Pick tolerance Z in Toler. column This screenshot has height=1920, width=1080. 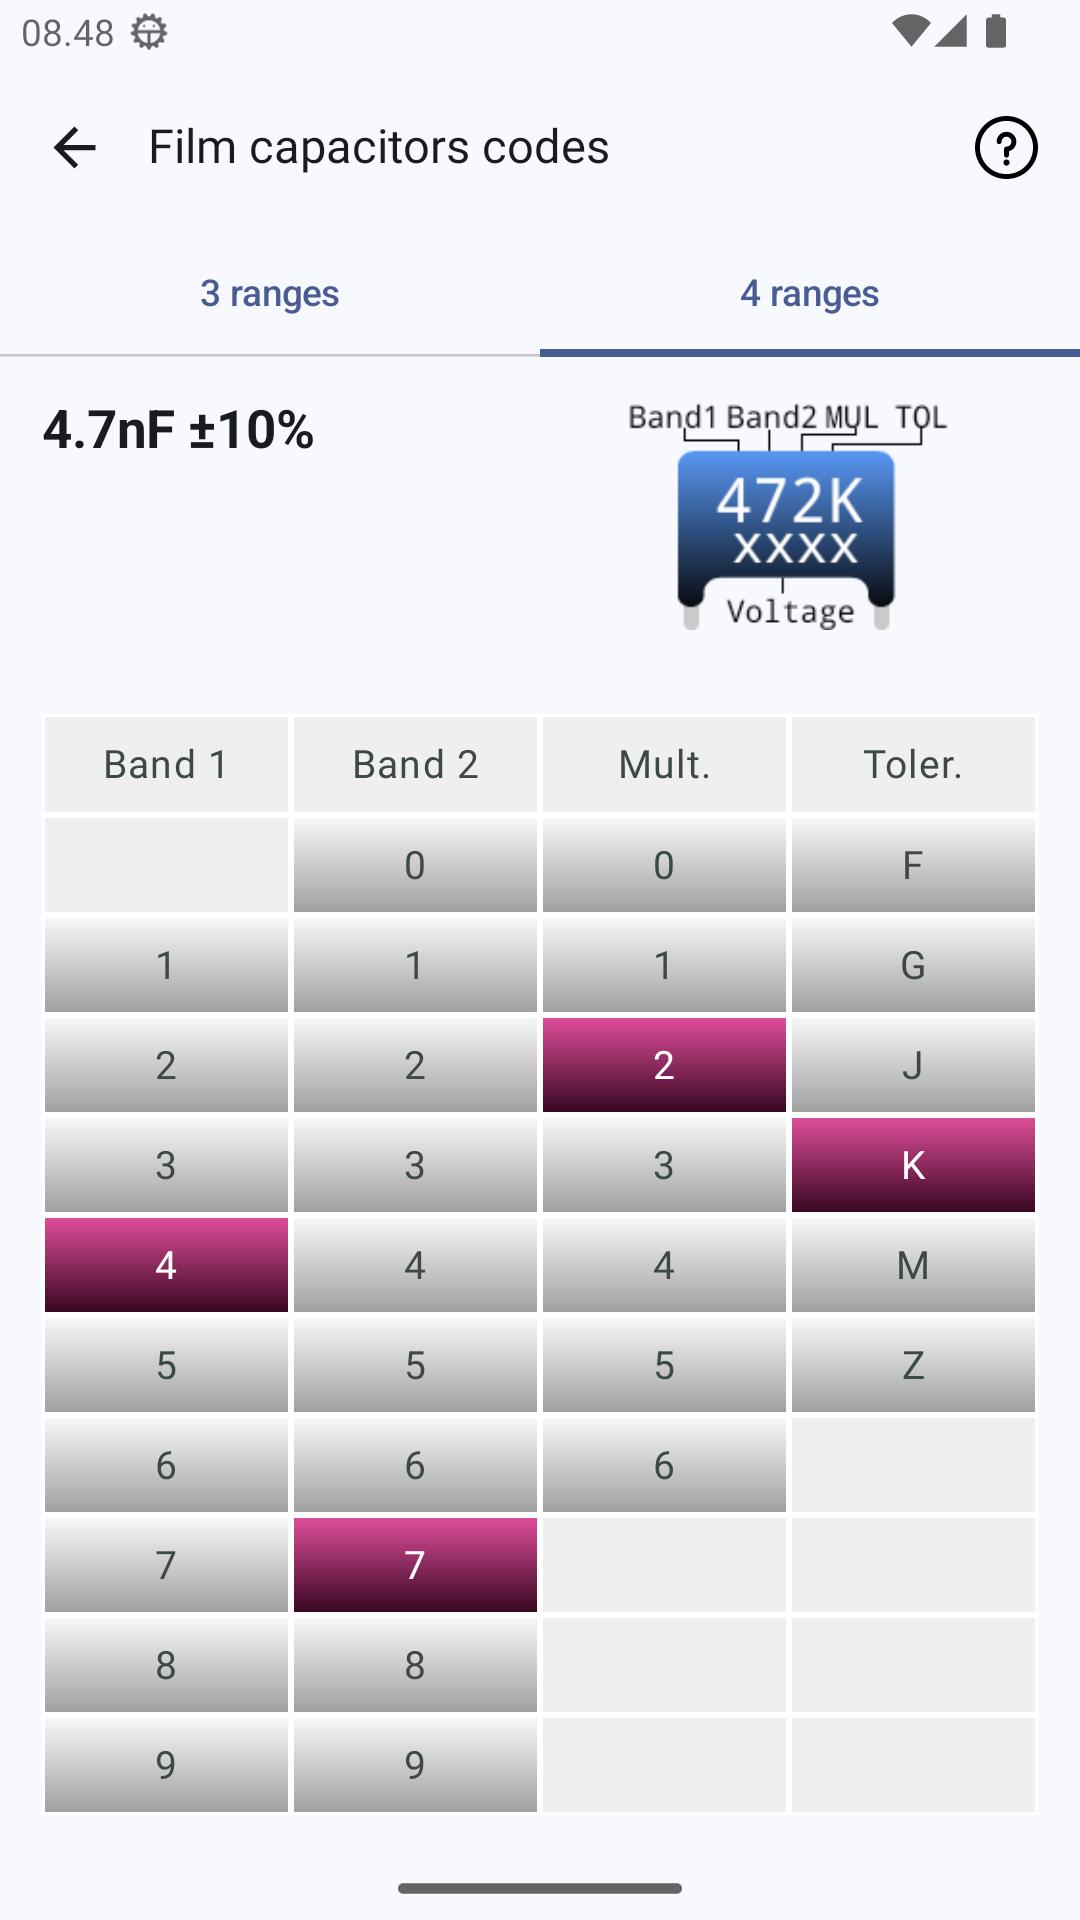[x=913, y=1365]
